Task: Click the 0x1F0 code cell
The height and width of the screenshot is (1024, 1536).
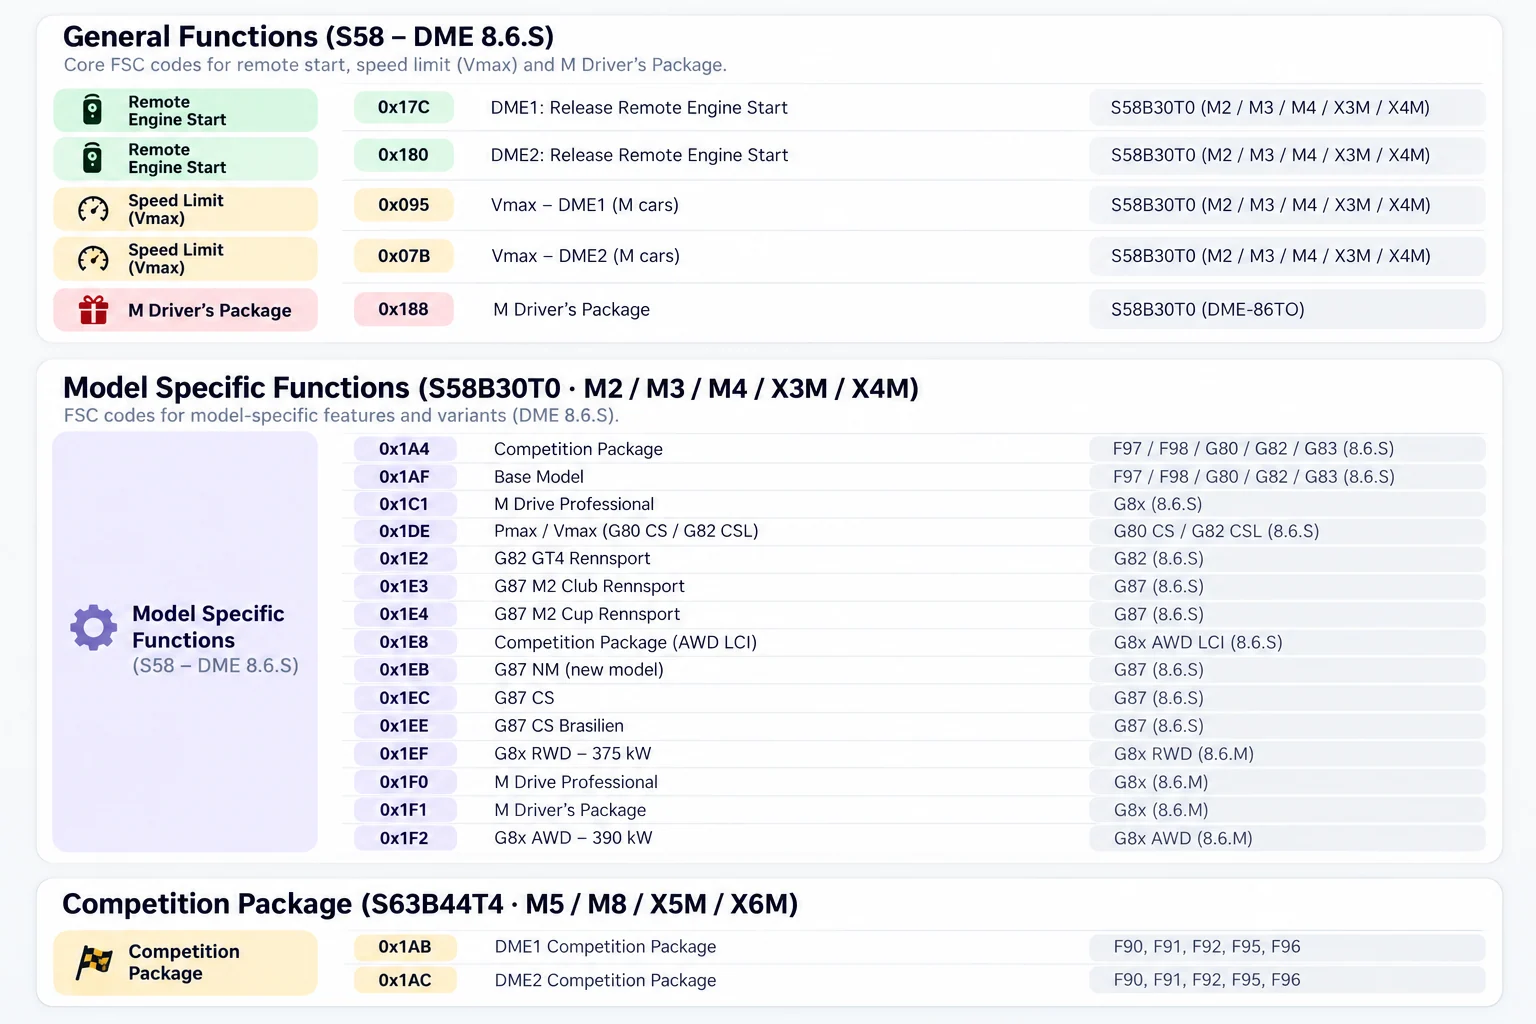Action: (x=405, y=782)
